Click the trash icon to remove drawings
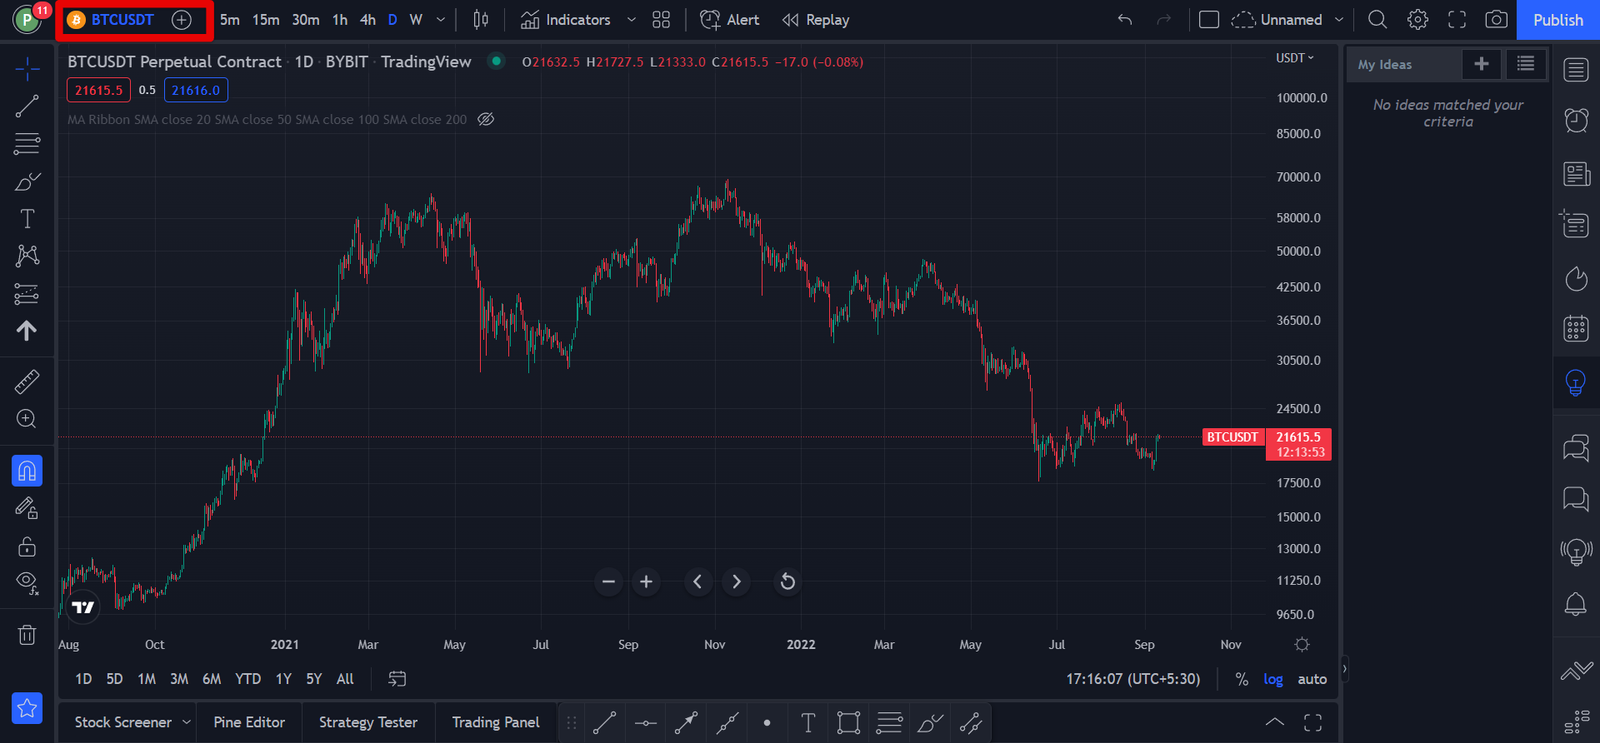Image resolution: width=1600 pixels, height=743 pixels. 27,635
